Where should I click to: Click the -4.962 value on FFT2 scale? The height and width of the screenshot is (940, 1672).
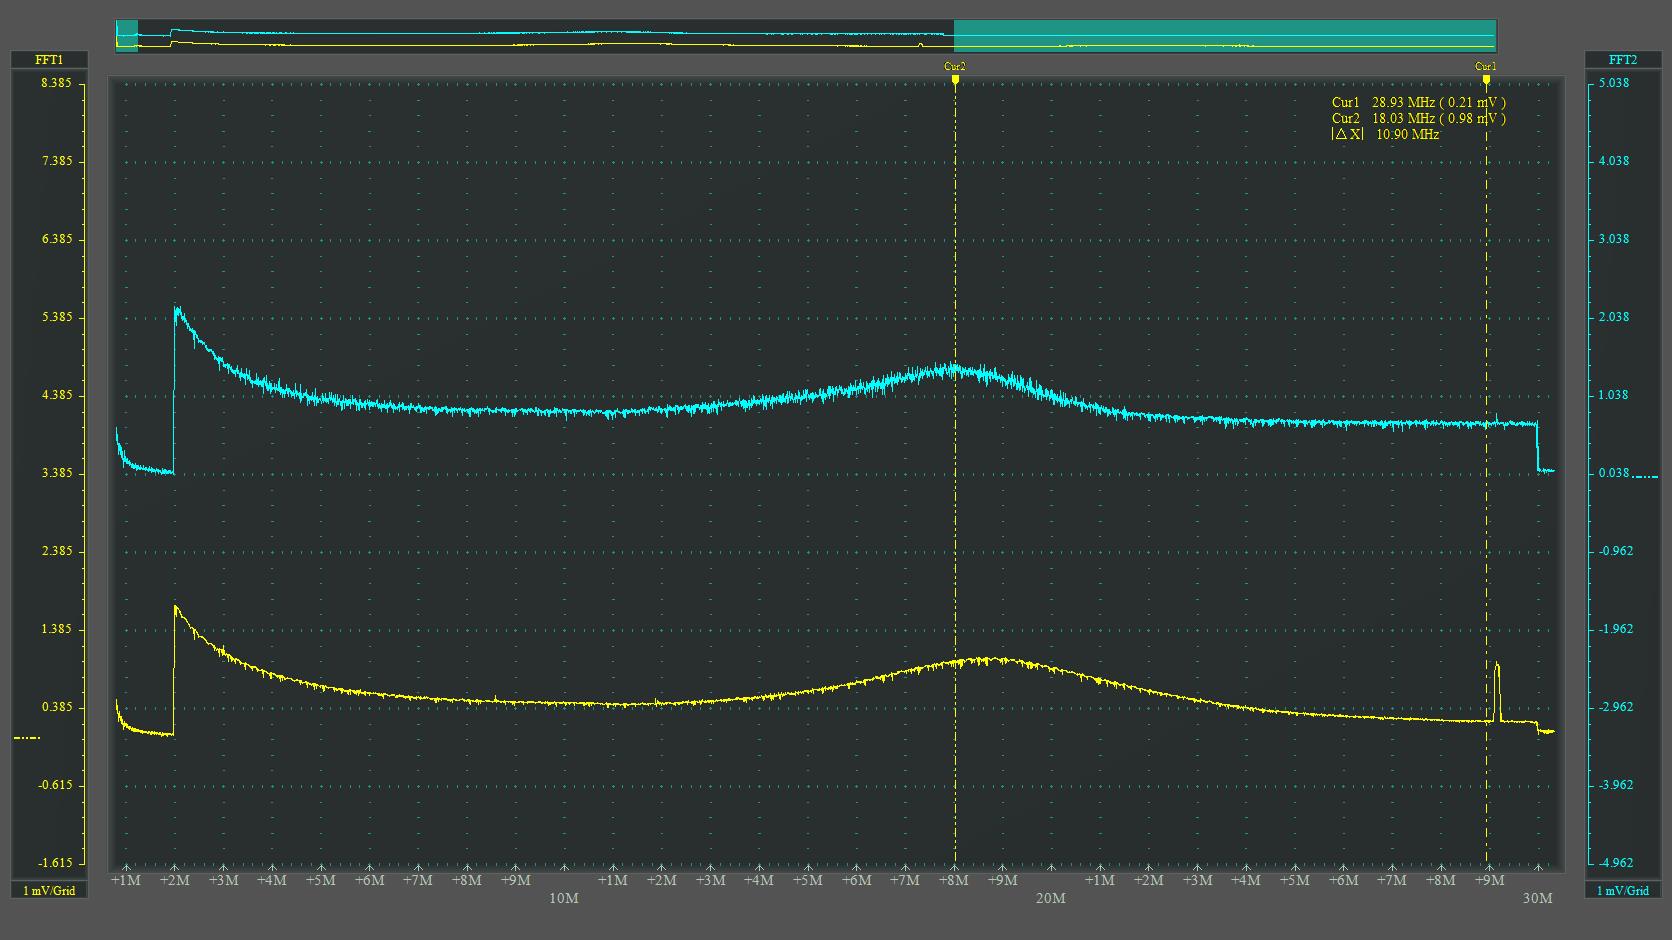[1616, 863]
